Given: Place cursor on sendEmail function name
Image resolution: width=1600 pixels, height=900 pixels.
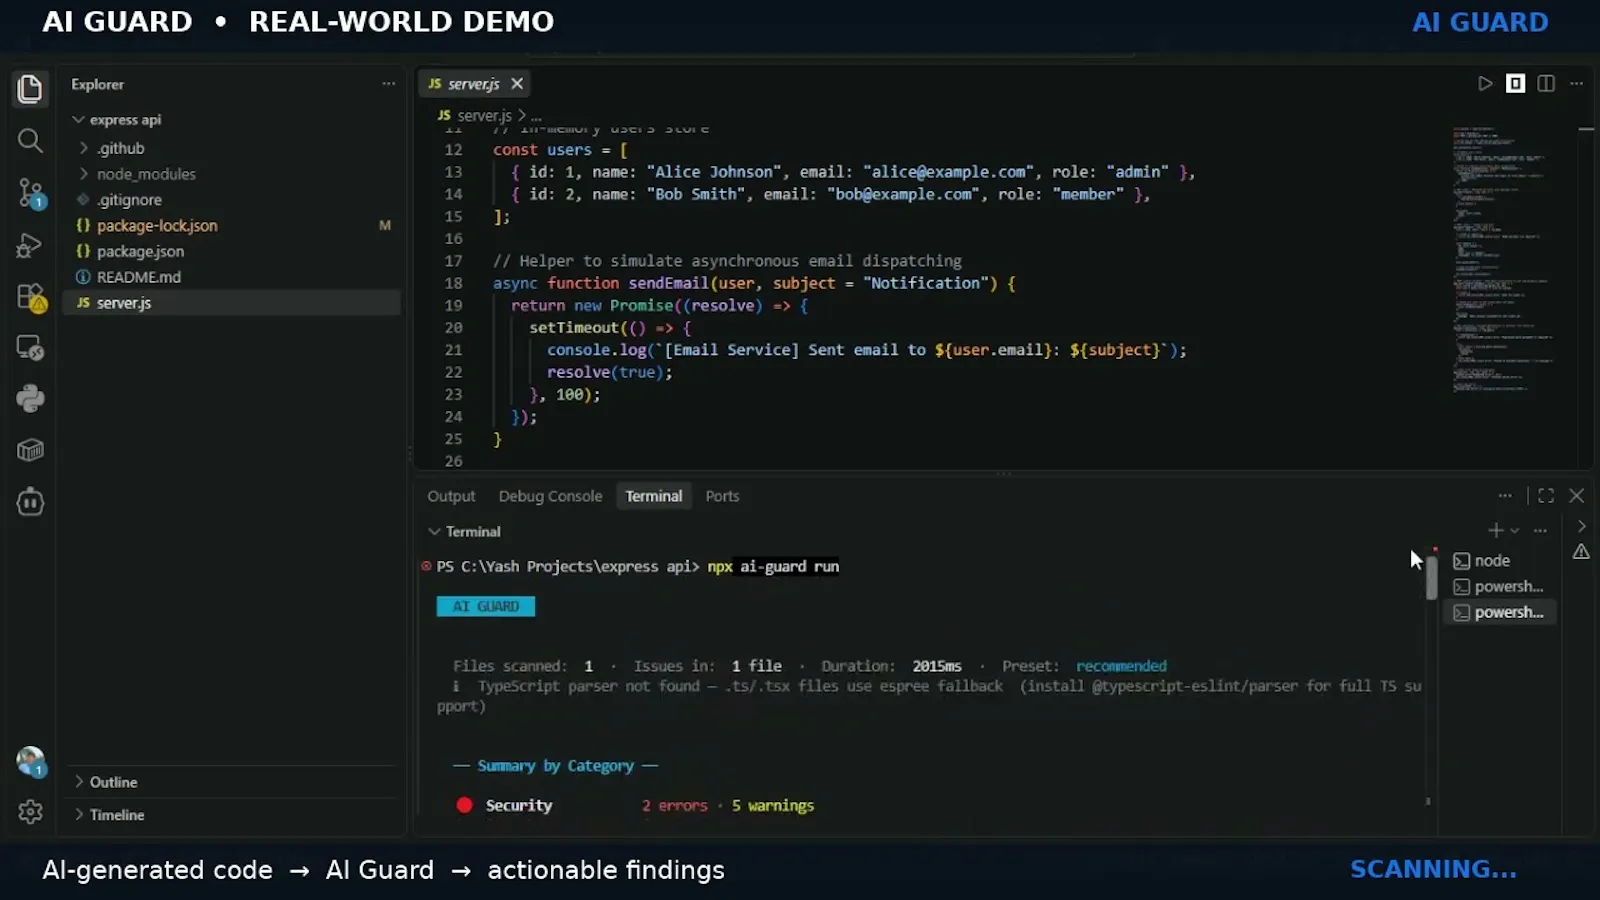Looking at the screenshot, I should pos(668,283).
